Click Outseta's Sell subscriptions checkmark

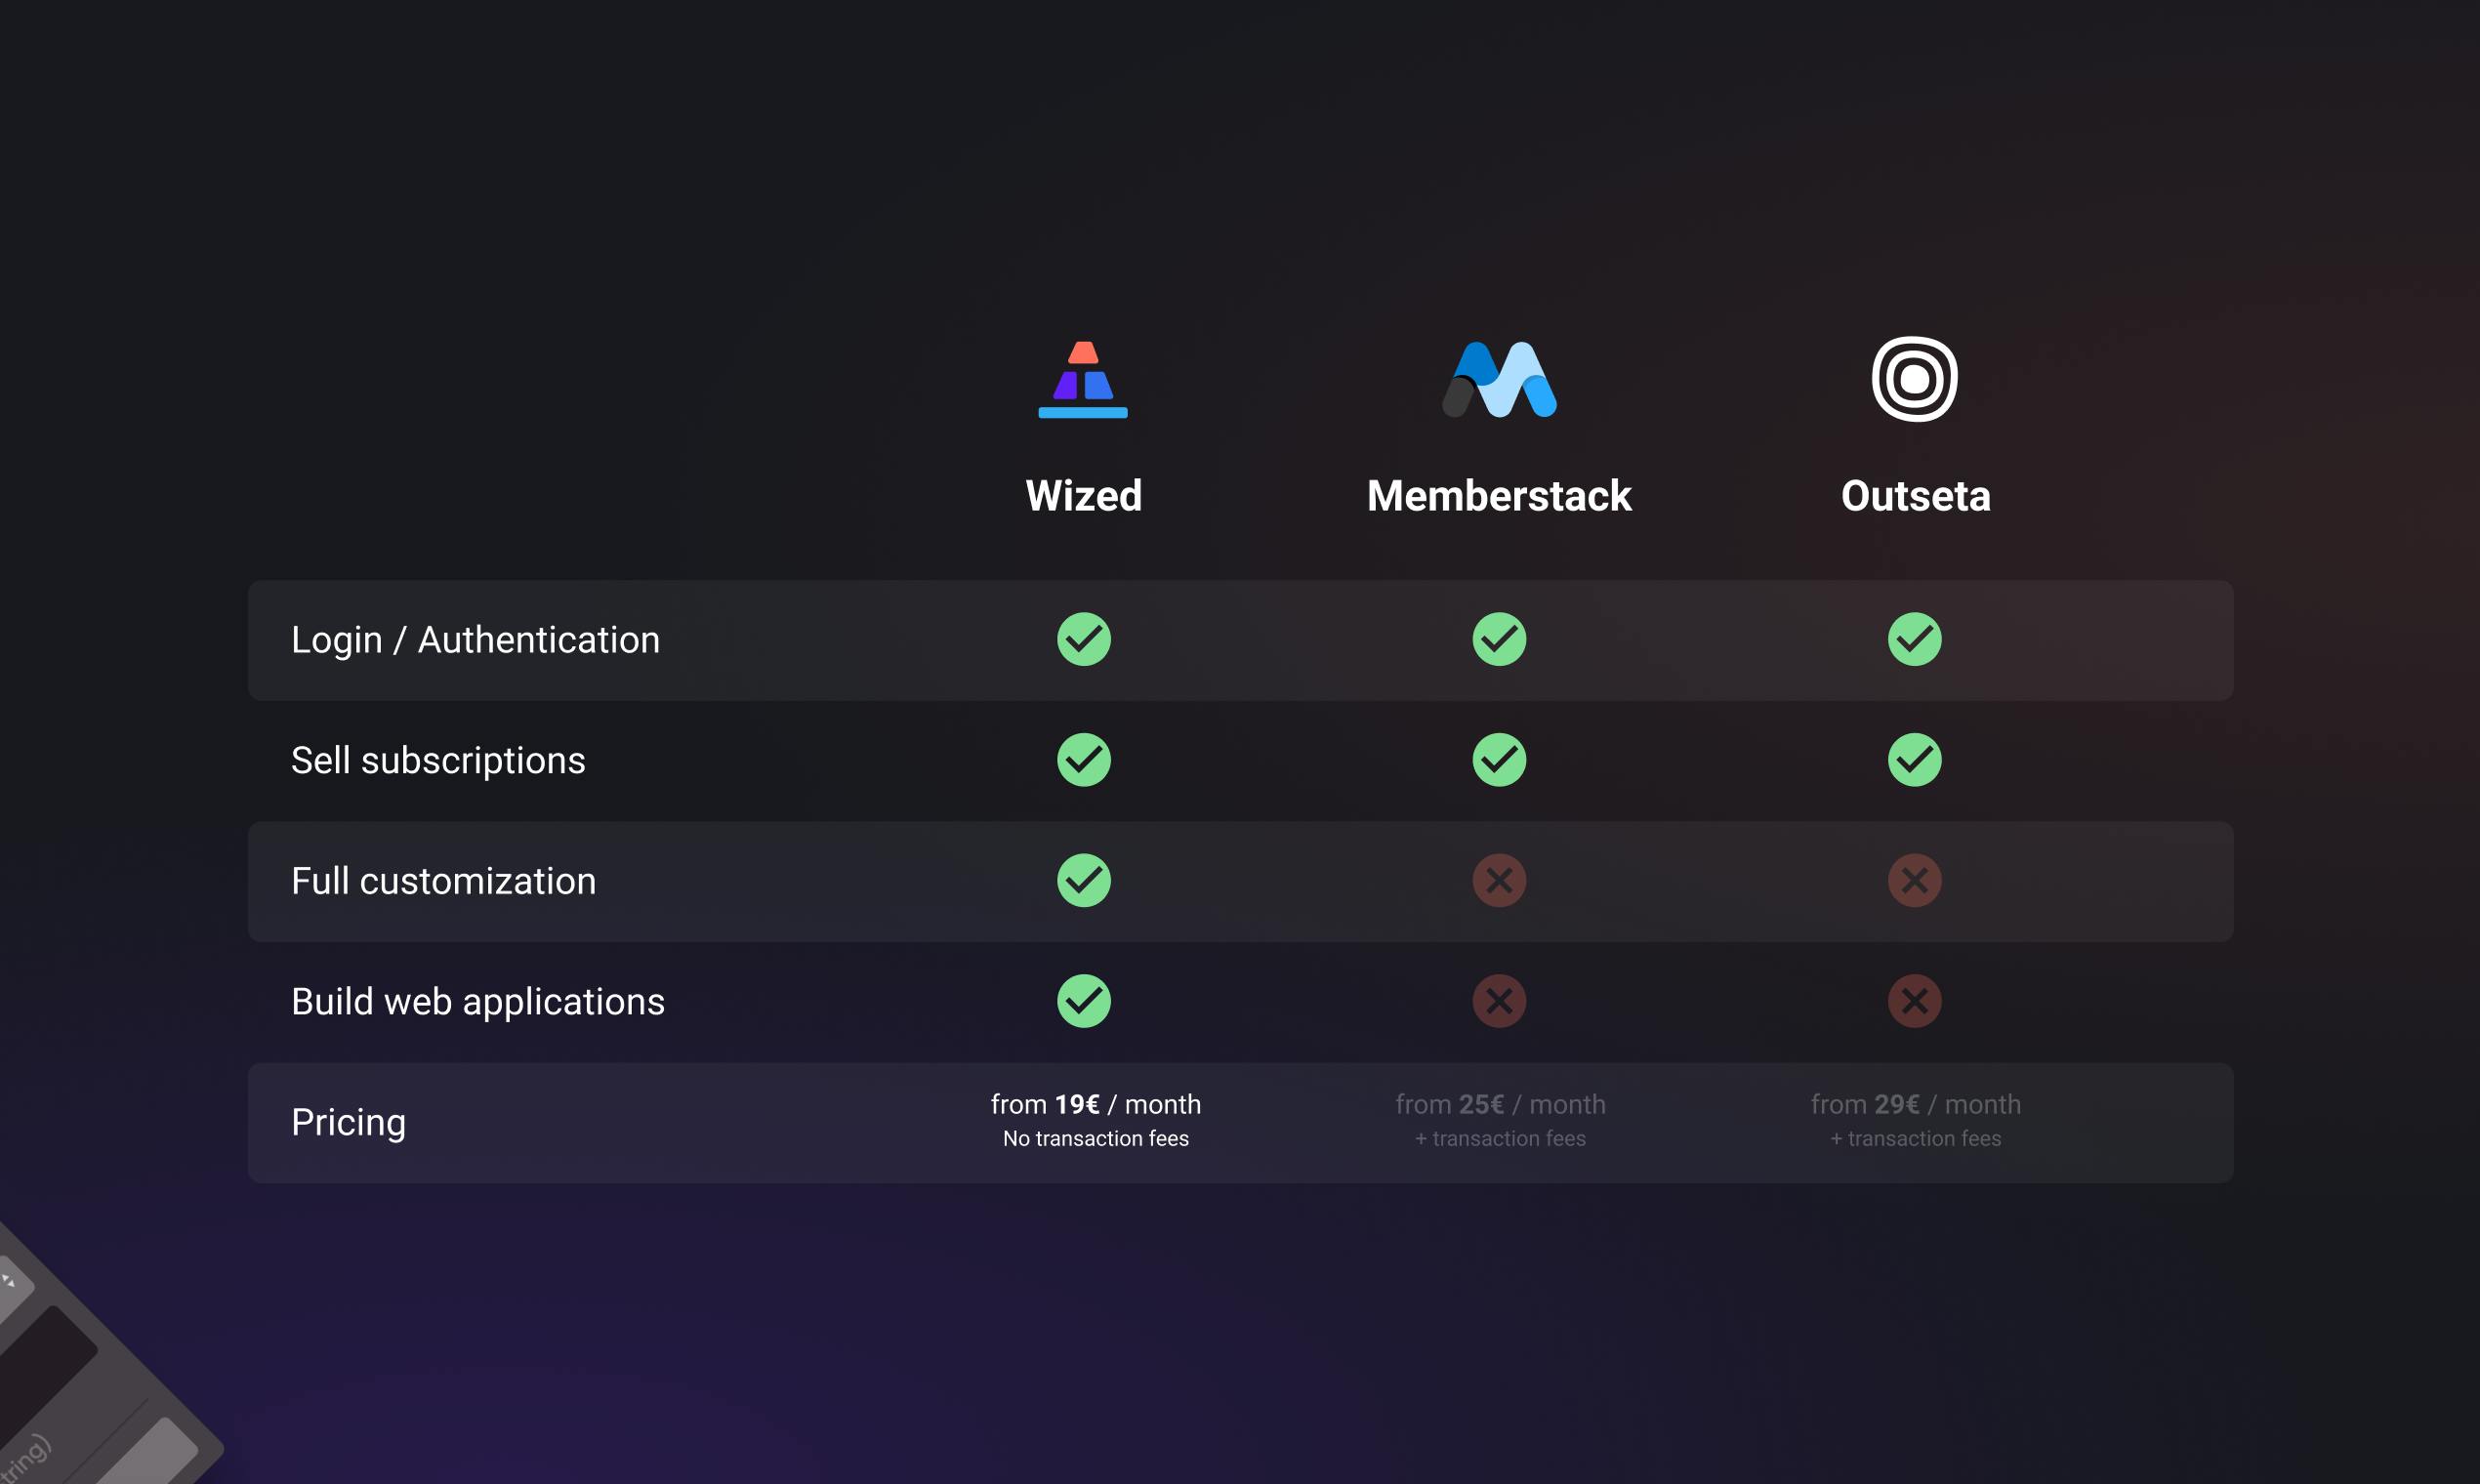(x=1915, y=760)
